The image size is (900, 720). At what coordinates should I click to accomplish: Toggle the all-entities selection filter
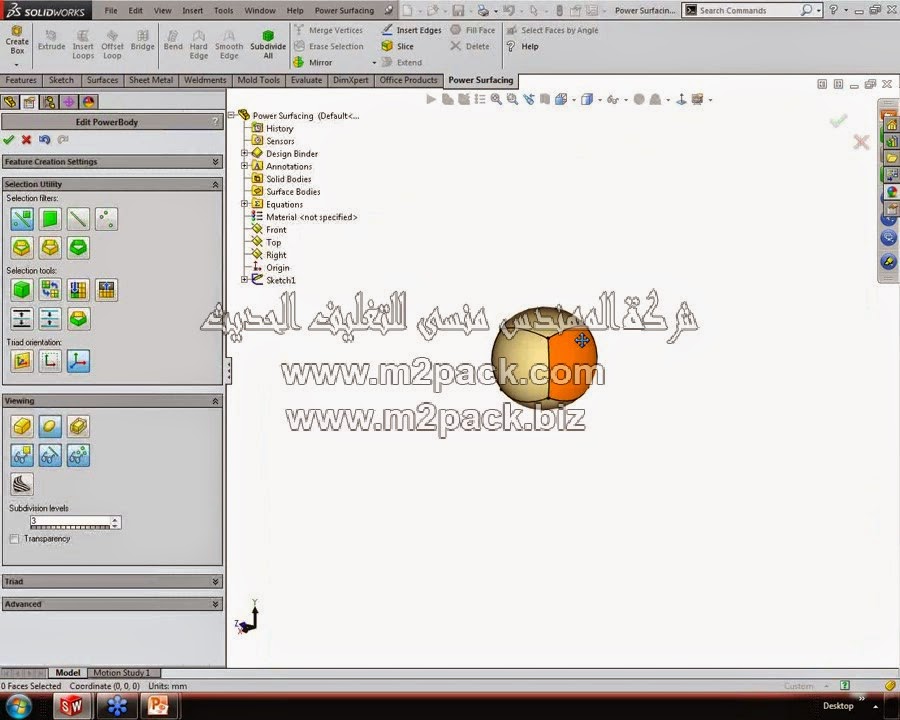click(22, 219)
